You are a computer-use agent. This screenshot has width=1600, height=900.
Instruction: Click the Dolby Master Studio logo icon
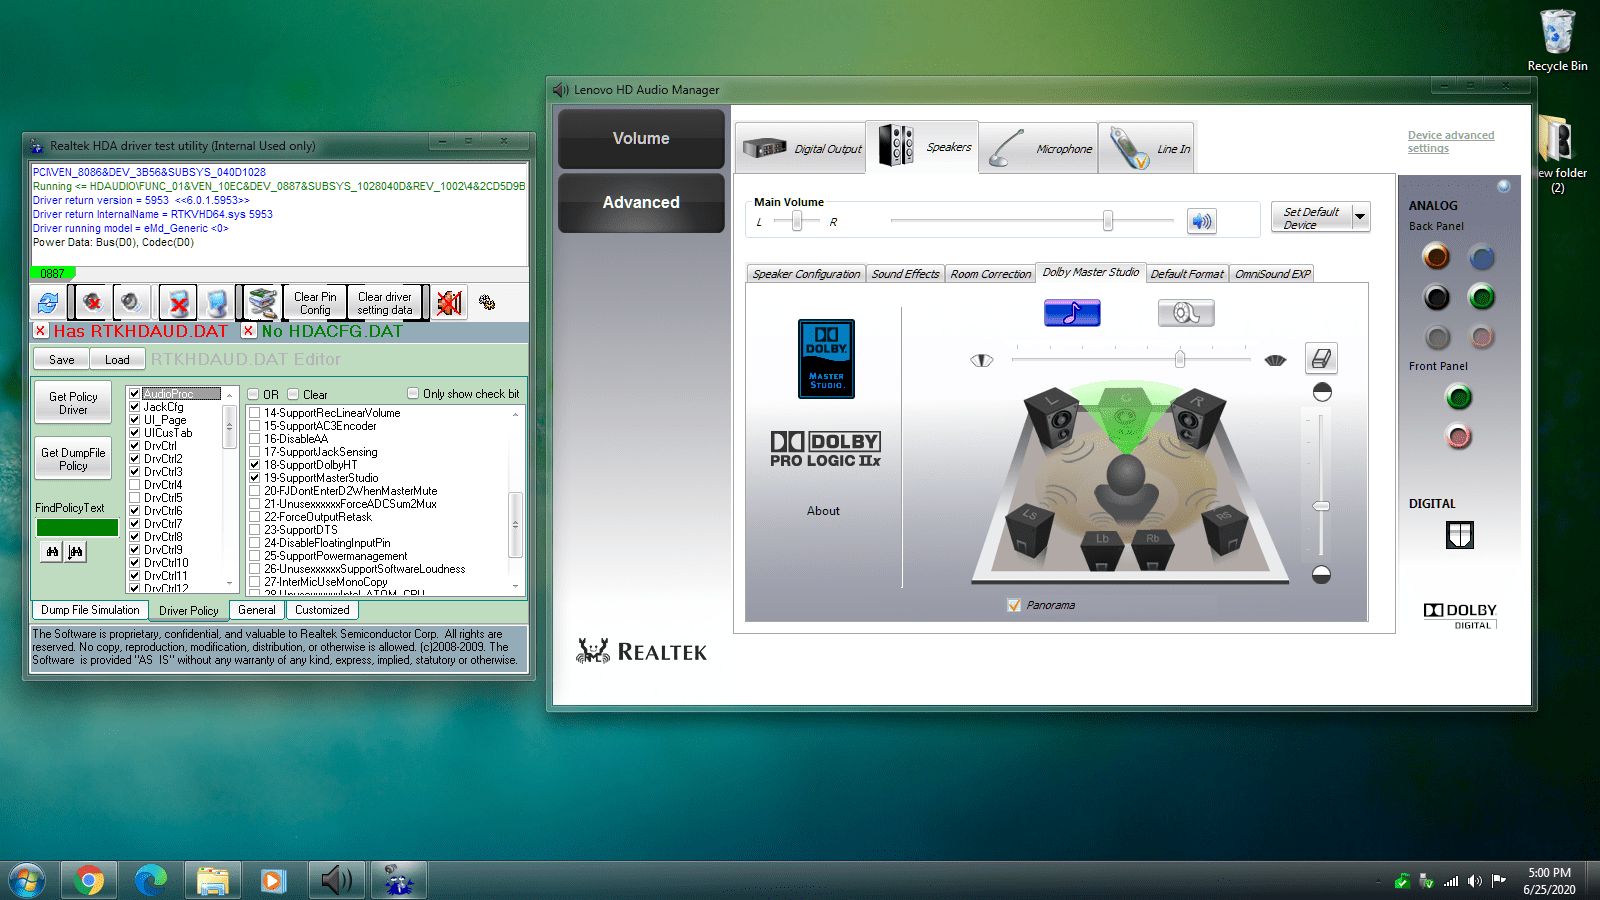click(x=824, y=359)
